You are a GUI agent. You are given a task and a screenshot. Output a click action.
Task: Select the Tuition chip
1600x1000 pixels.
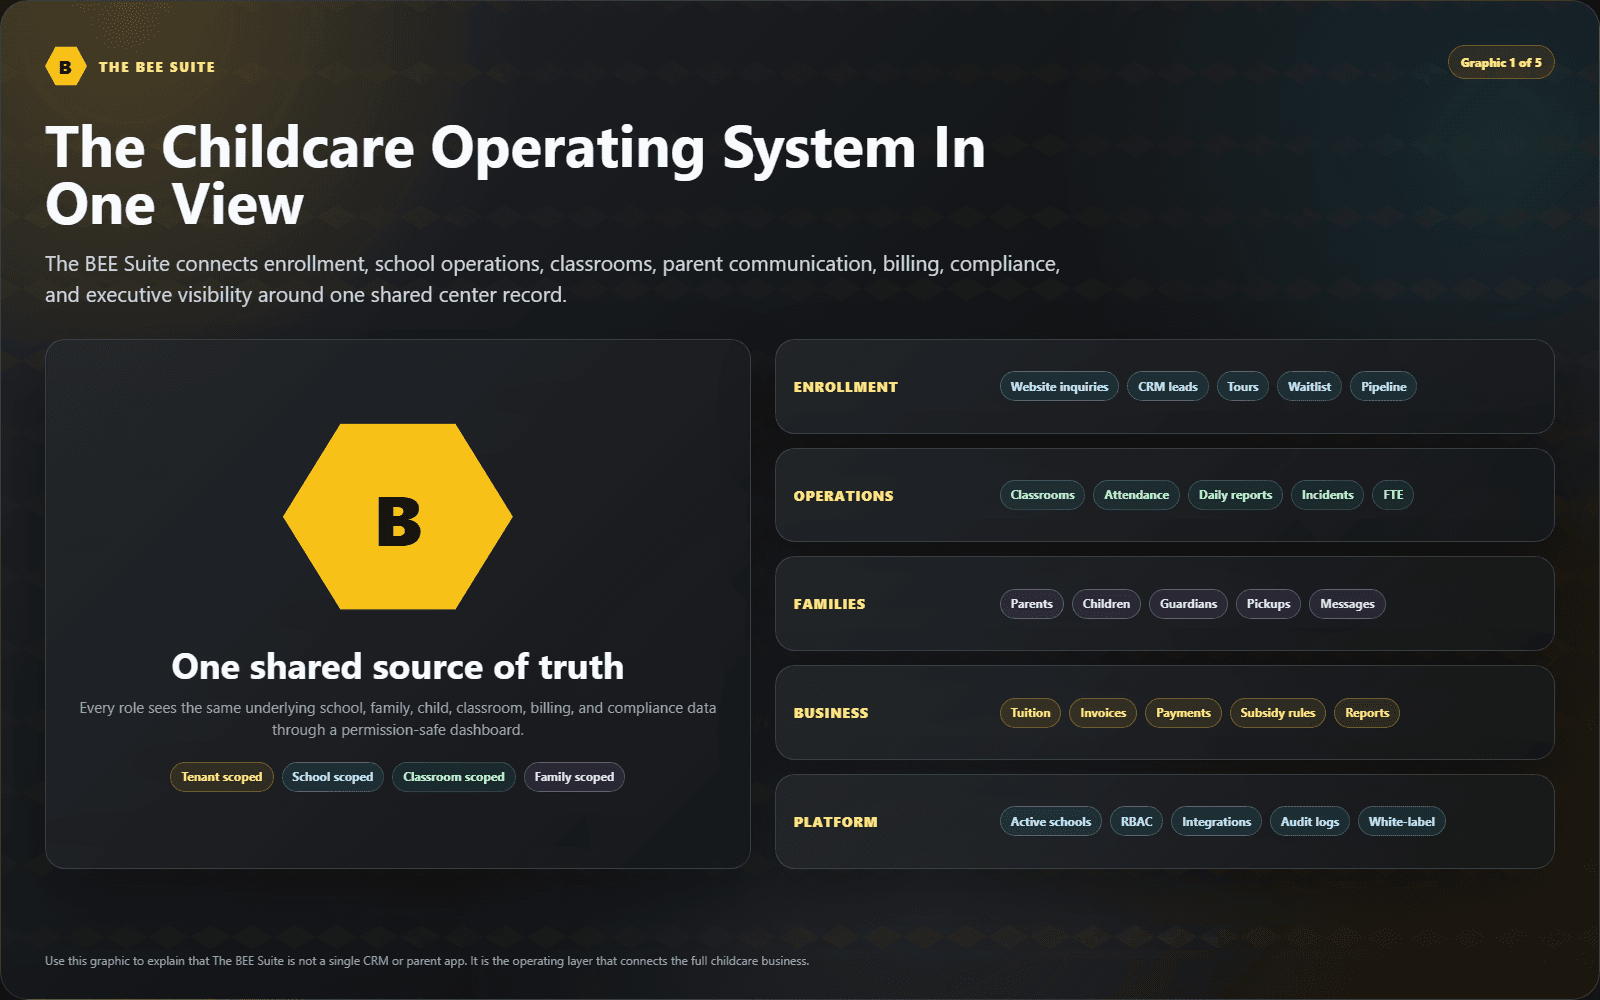tap(1030, 713)
